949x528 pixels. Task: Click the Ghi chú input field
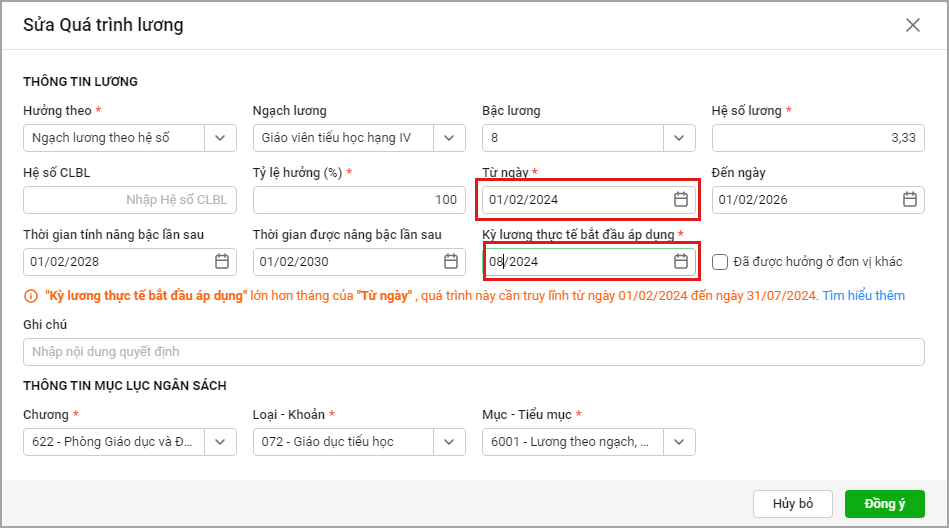pos(473,352)
